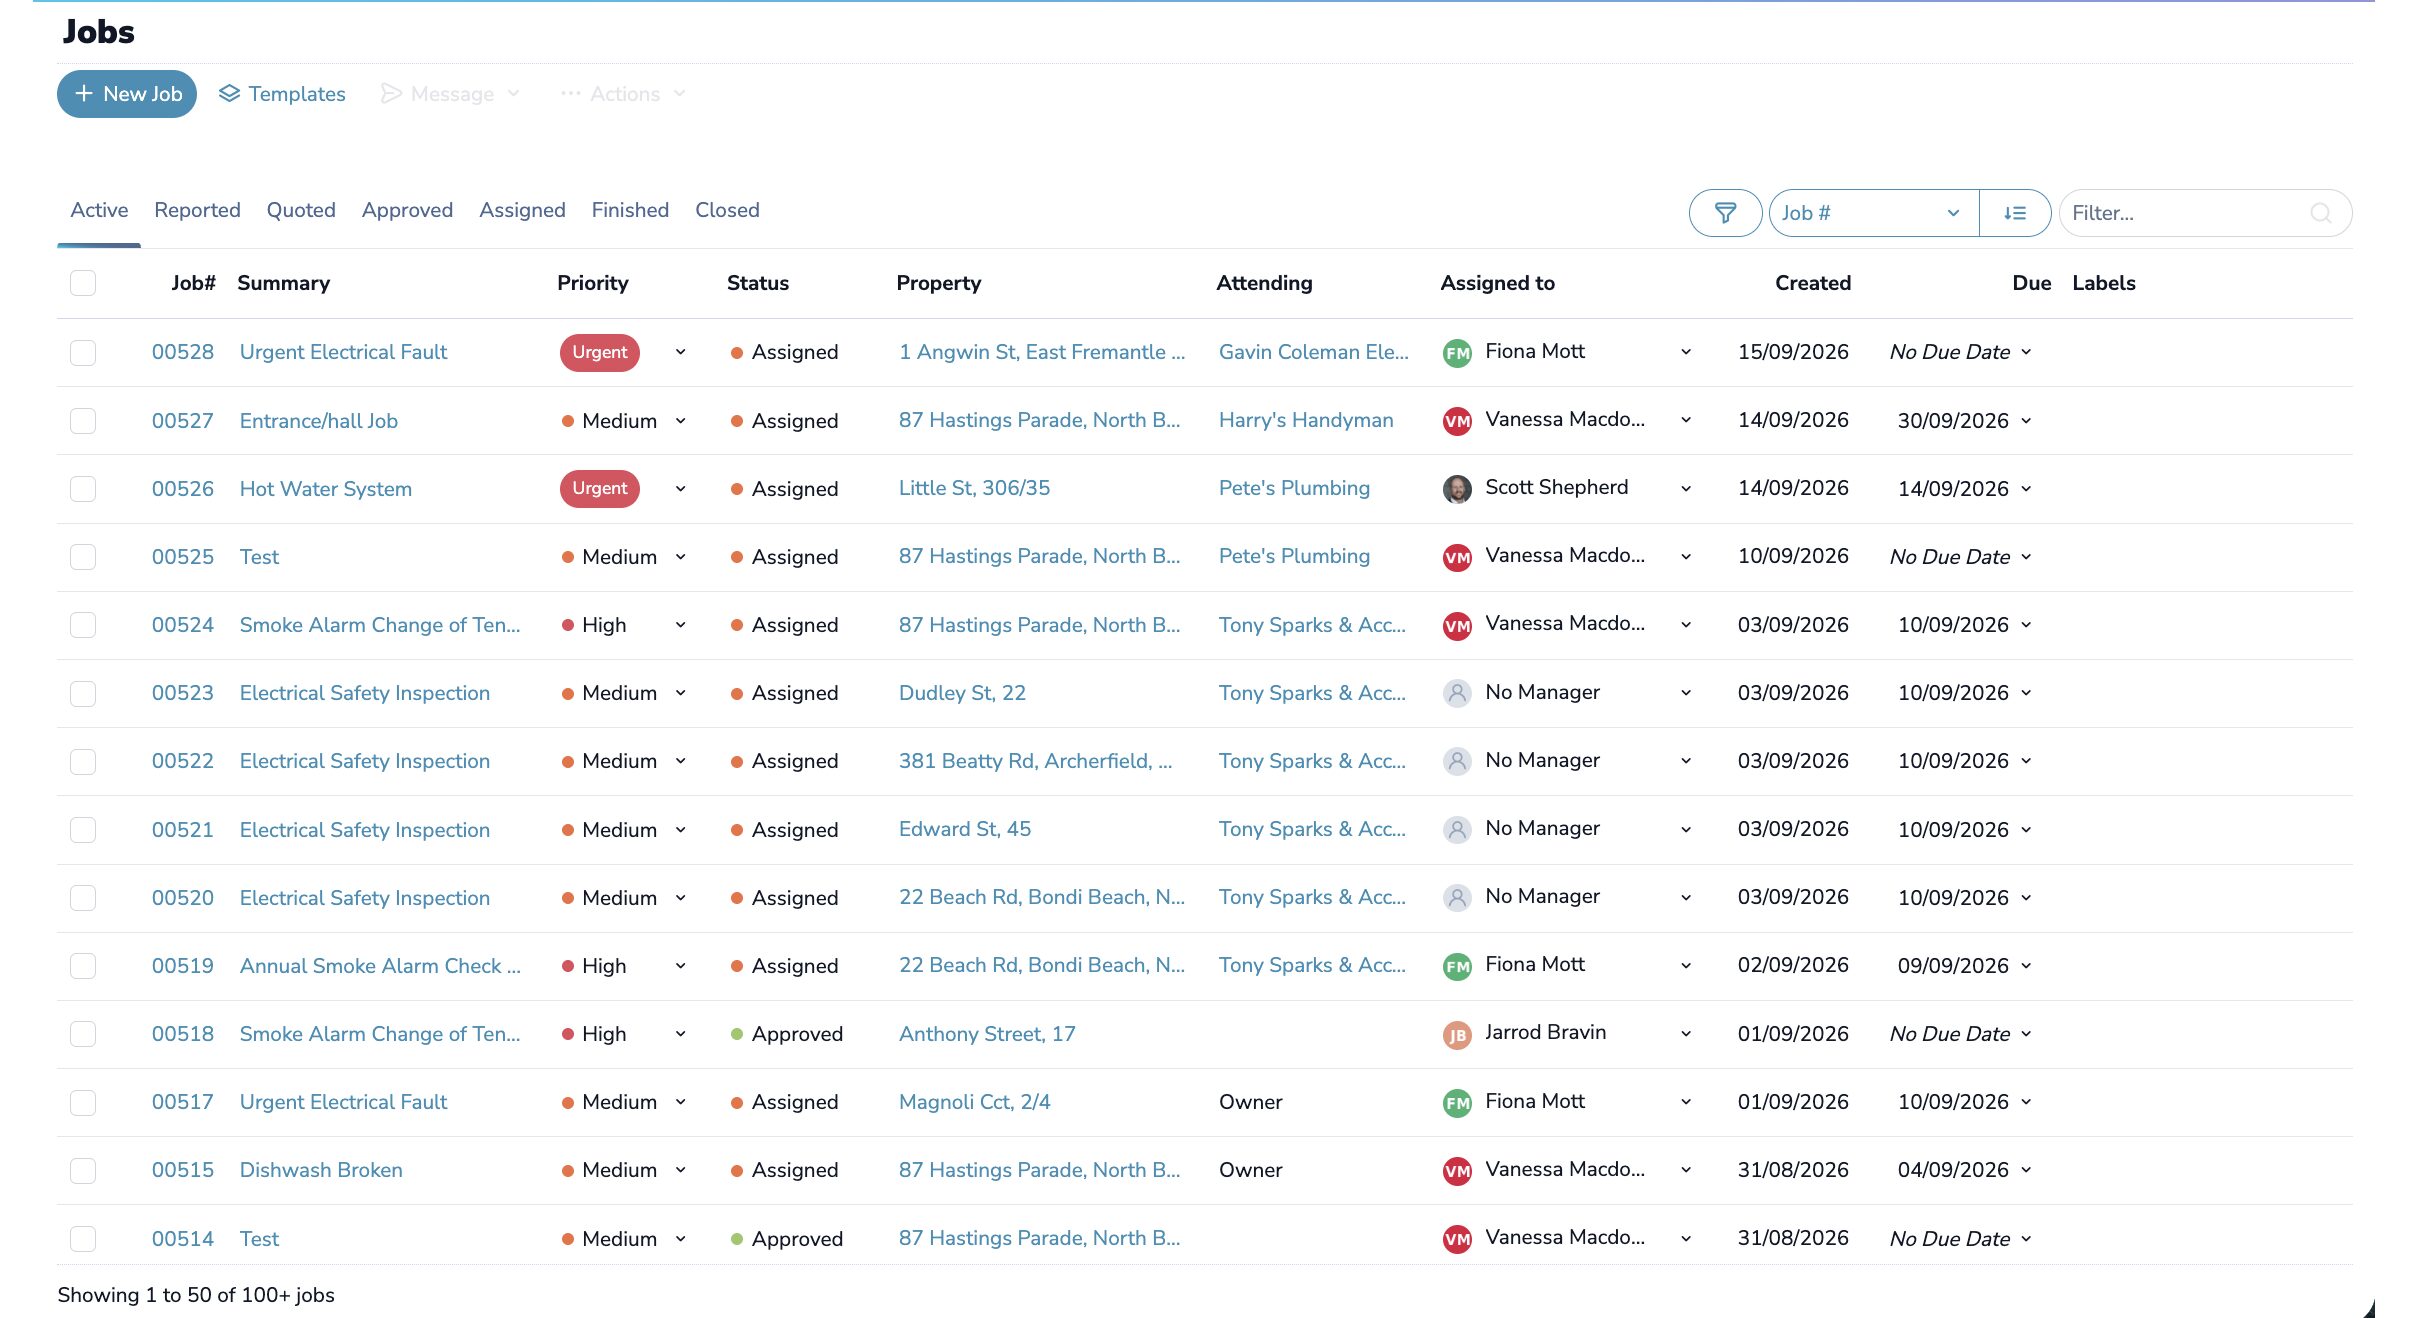Switch to the Approved tab
Screen dimensions: 2409x1318
[407, 210]
